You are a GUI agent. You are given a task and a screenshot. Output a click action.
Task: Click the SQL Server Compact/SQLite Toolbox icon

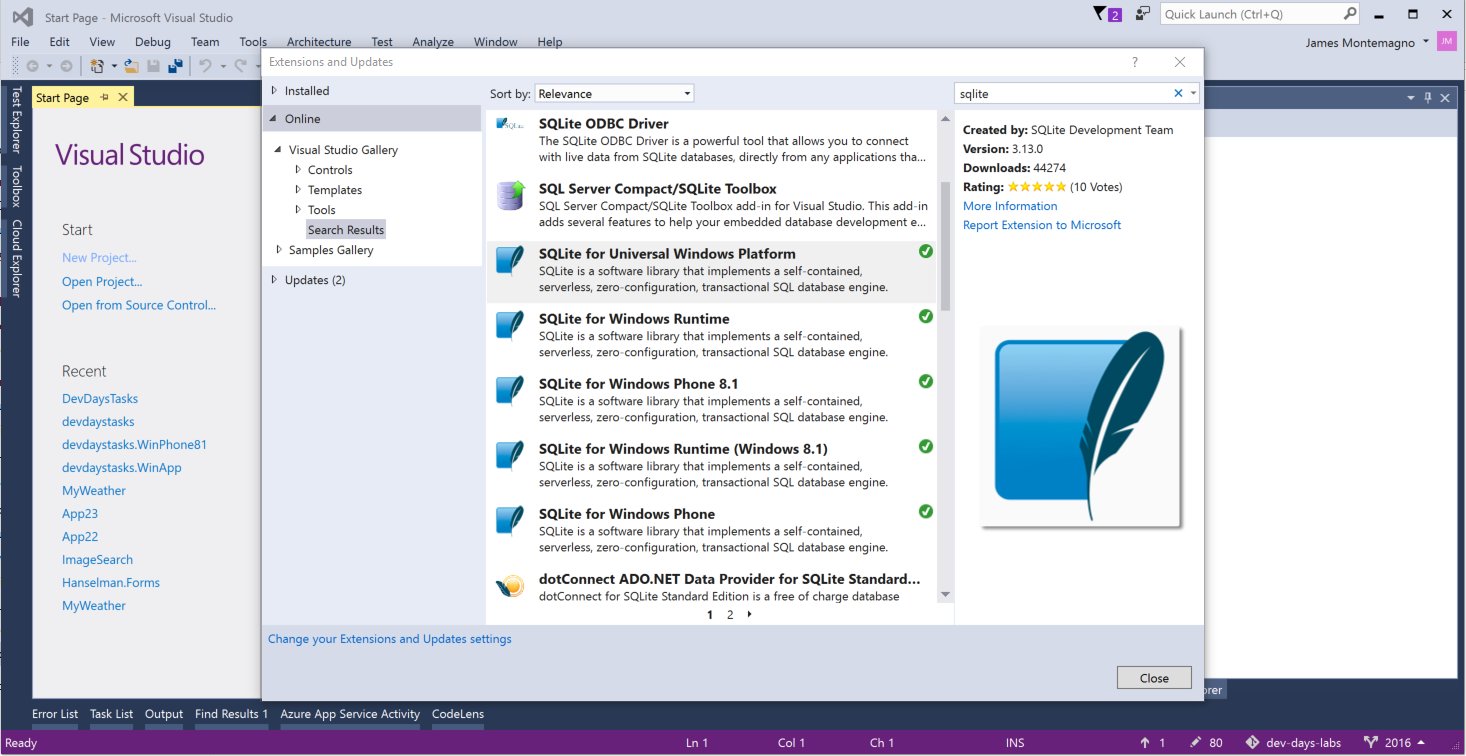(510, 196)
